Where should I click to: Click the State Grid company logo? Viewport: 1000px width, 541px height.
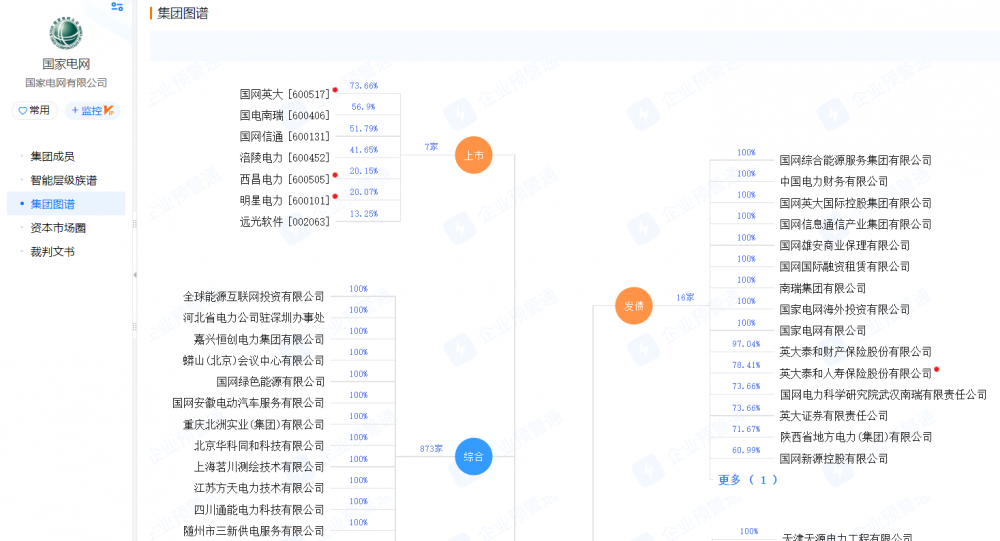(x=66, y=33)
